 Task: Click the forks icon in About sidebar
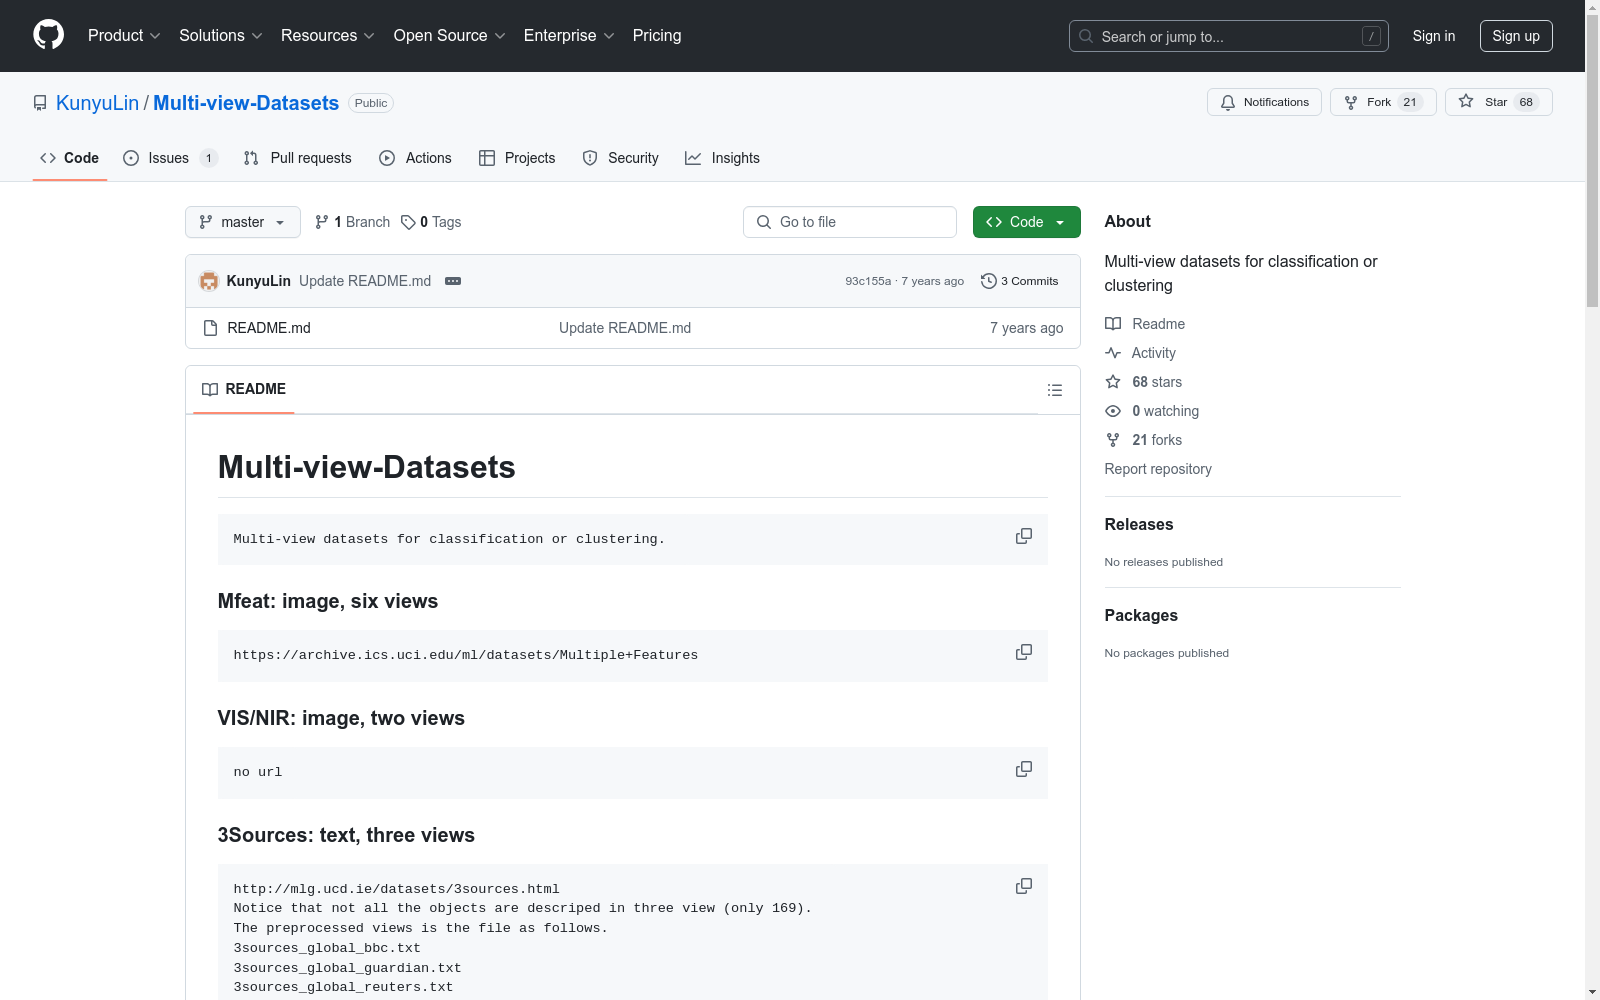1113,440
